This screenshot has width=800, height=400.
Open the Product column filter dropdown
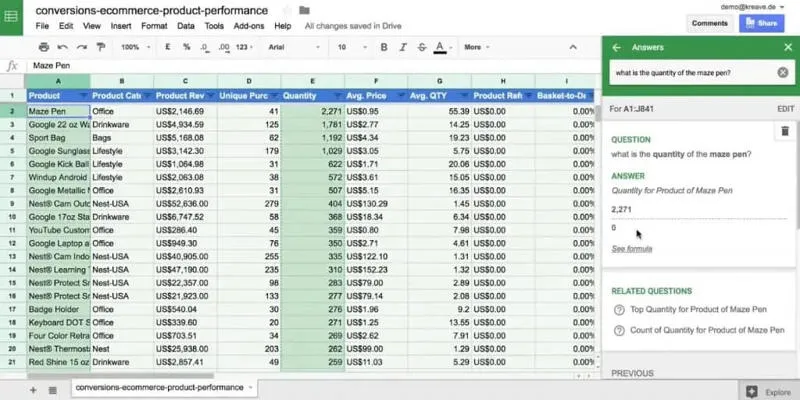click(x=83, y=96)
